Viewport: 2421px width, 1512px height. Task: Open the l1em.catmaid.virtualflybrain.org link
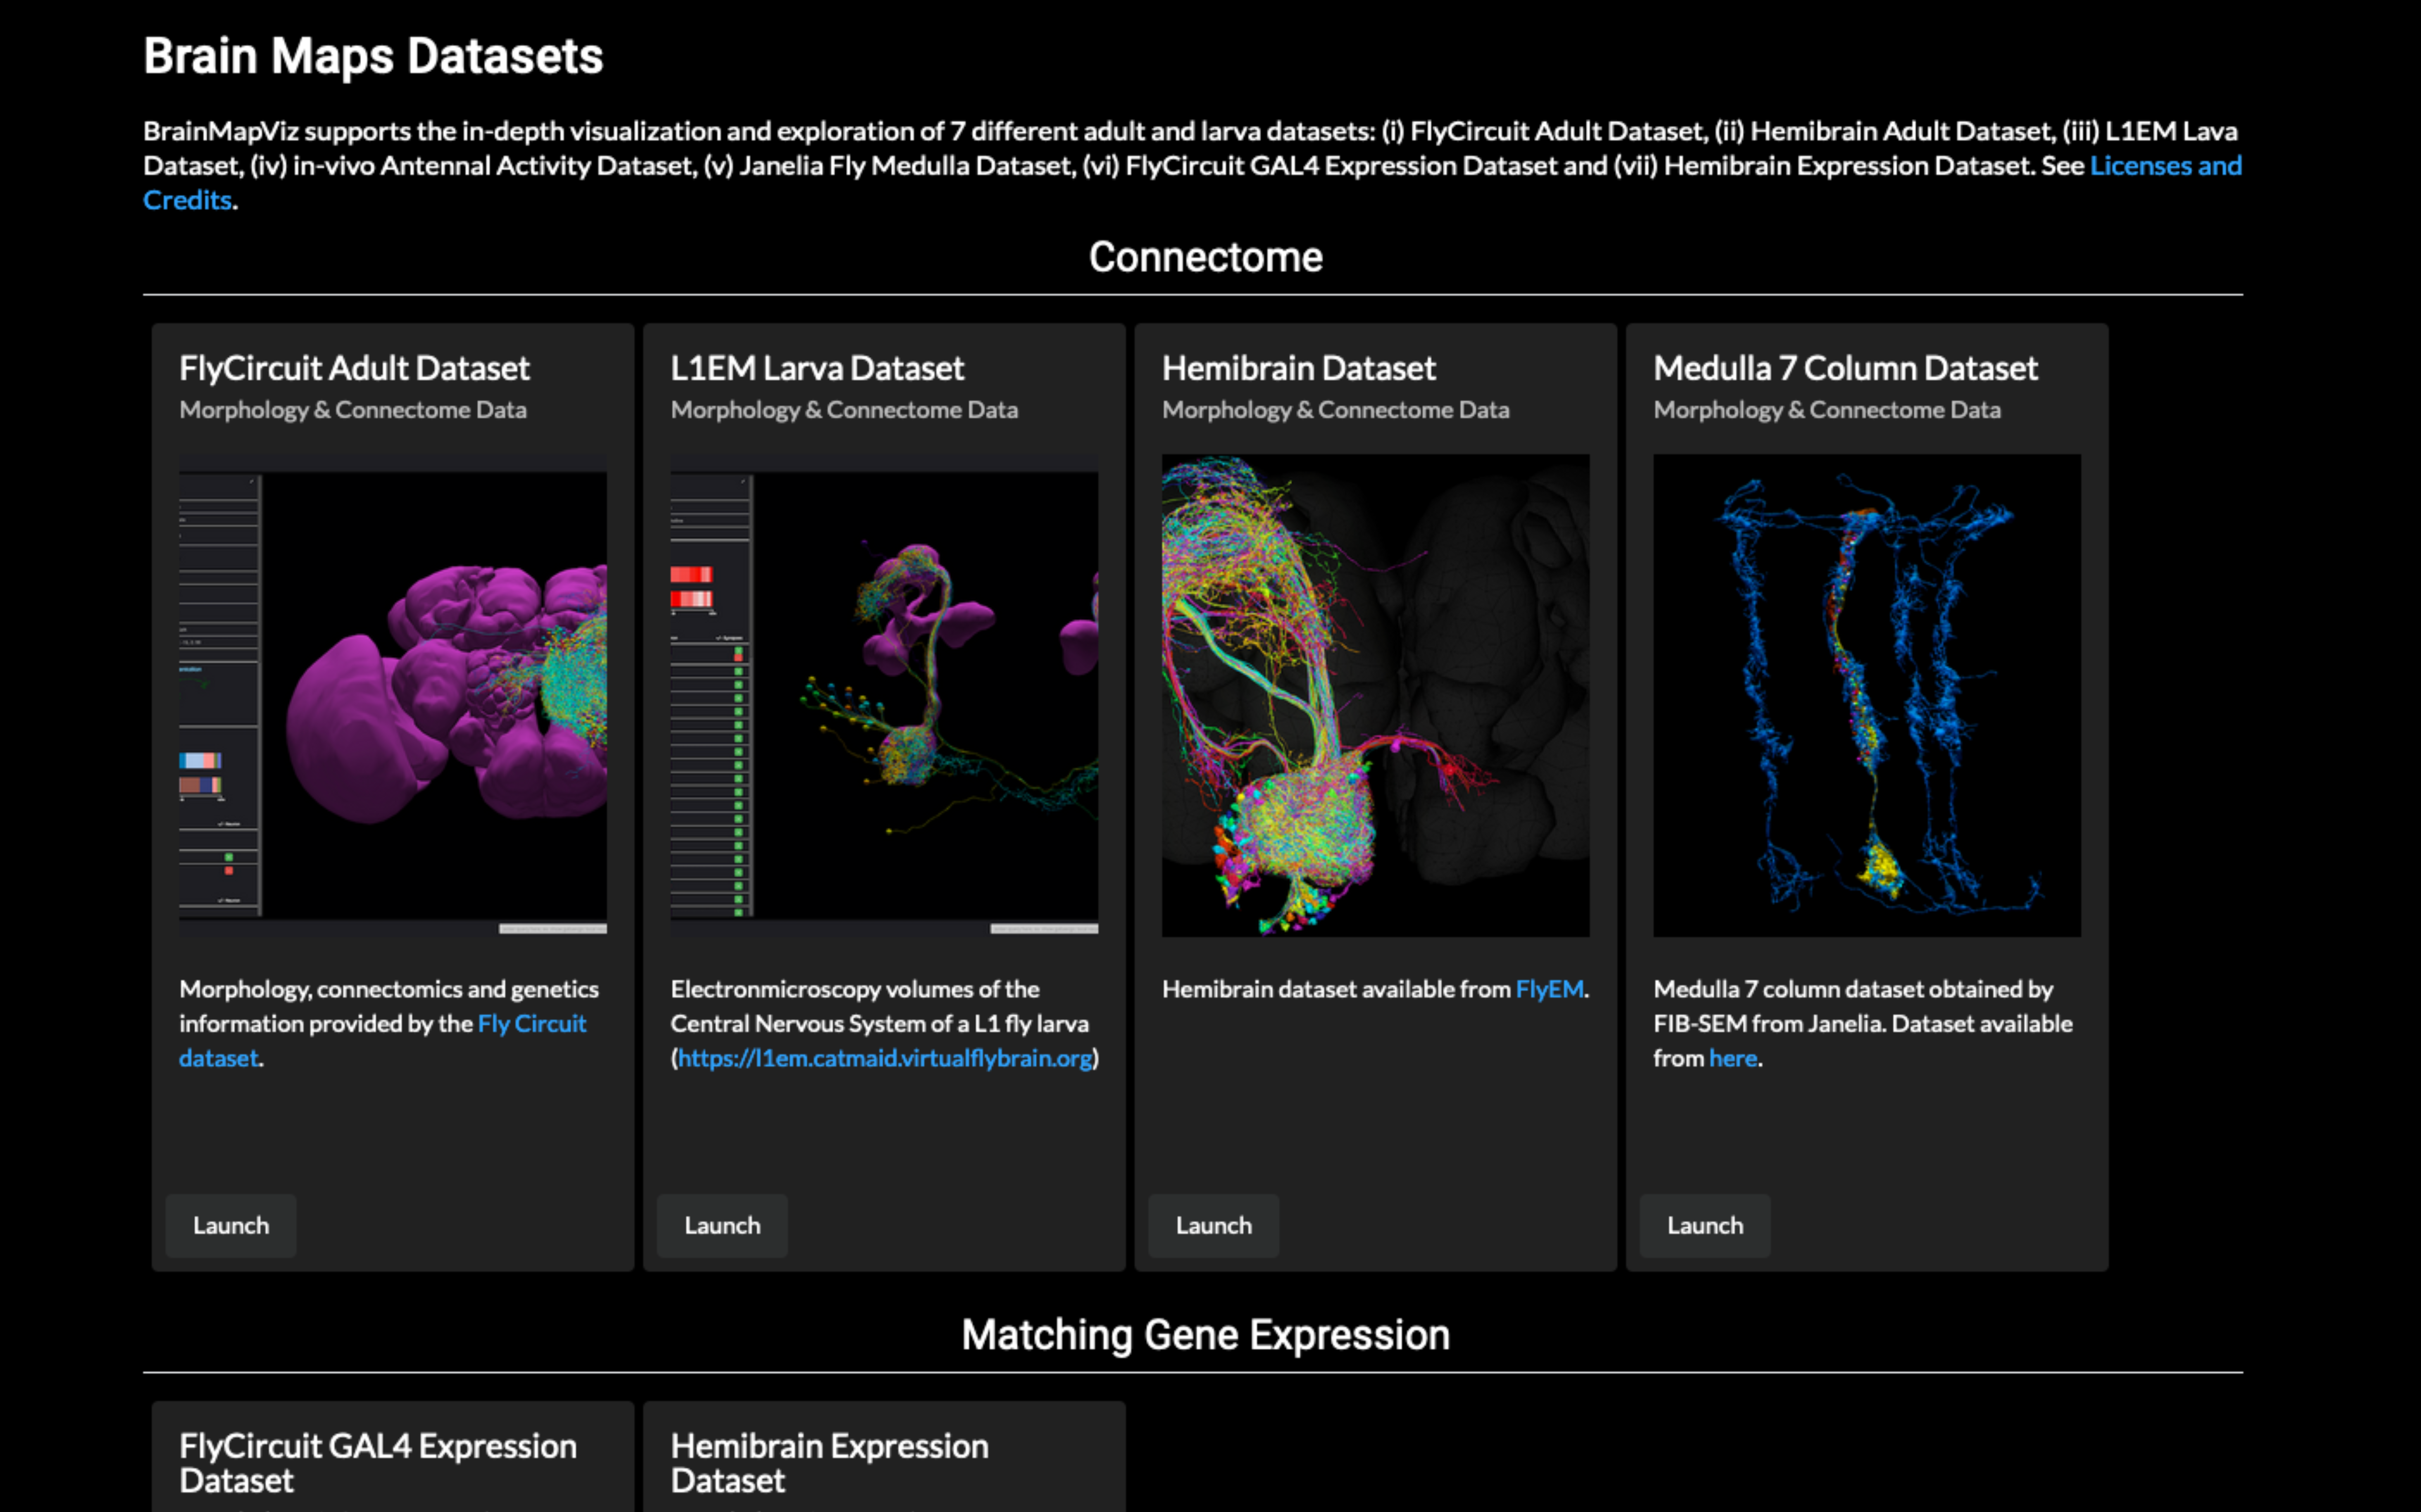(x=884, y=1058)
